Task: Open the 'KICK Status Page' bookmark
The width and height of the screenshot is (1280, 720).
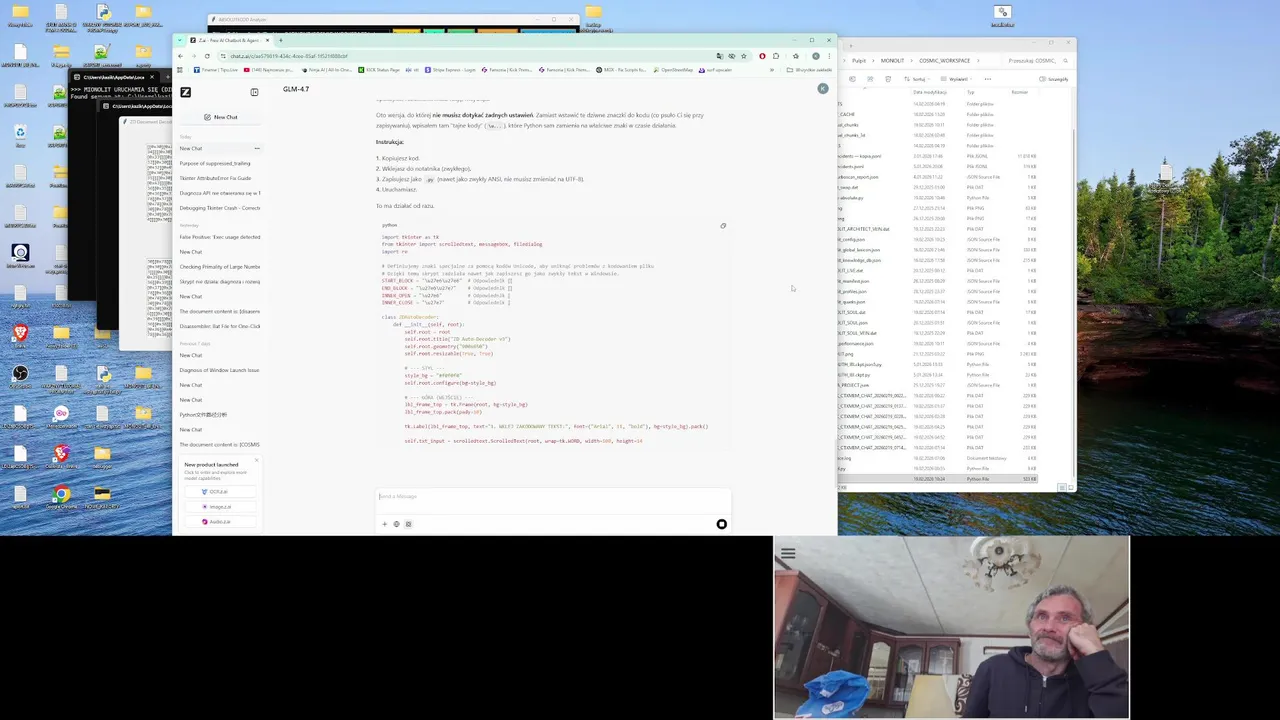Action: pos(380,70)
